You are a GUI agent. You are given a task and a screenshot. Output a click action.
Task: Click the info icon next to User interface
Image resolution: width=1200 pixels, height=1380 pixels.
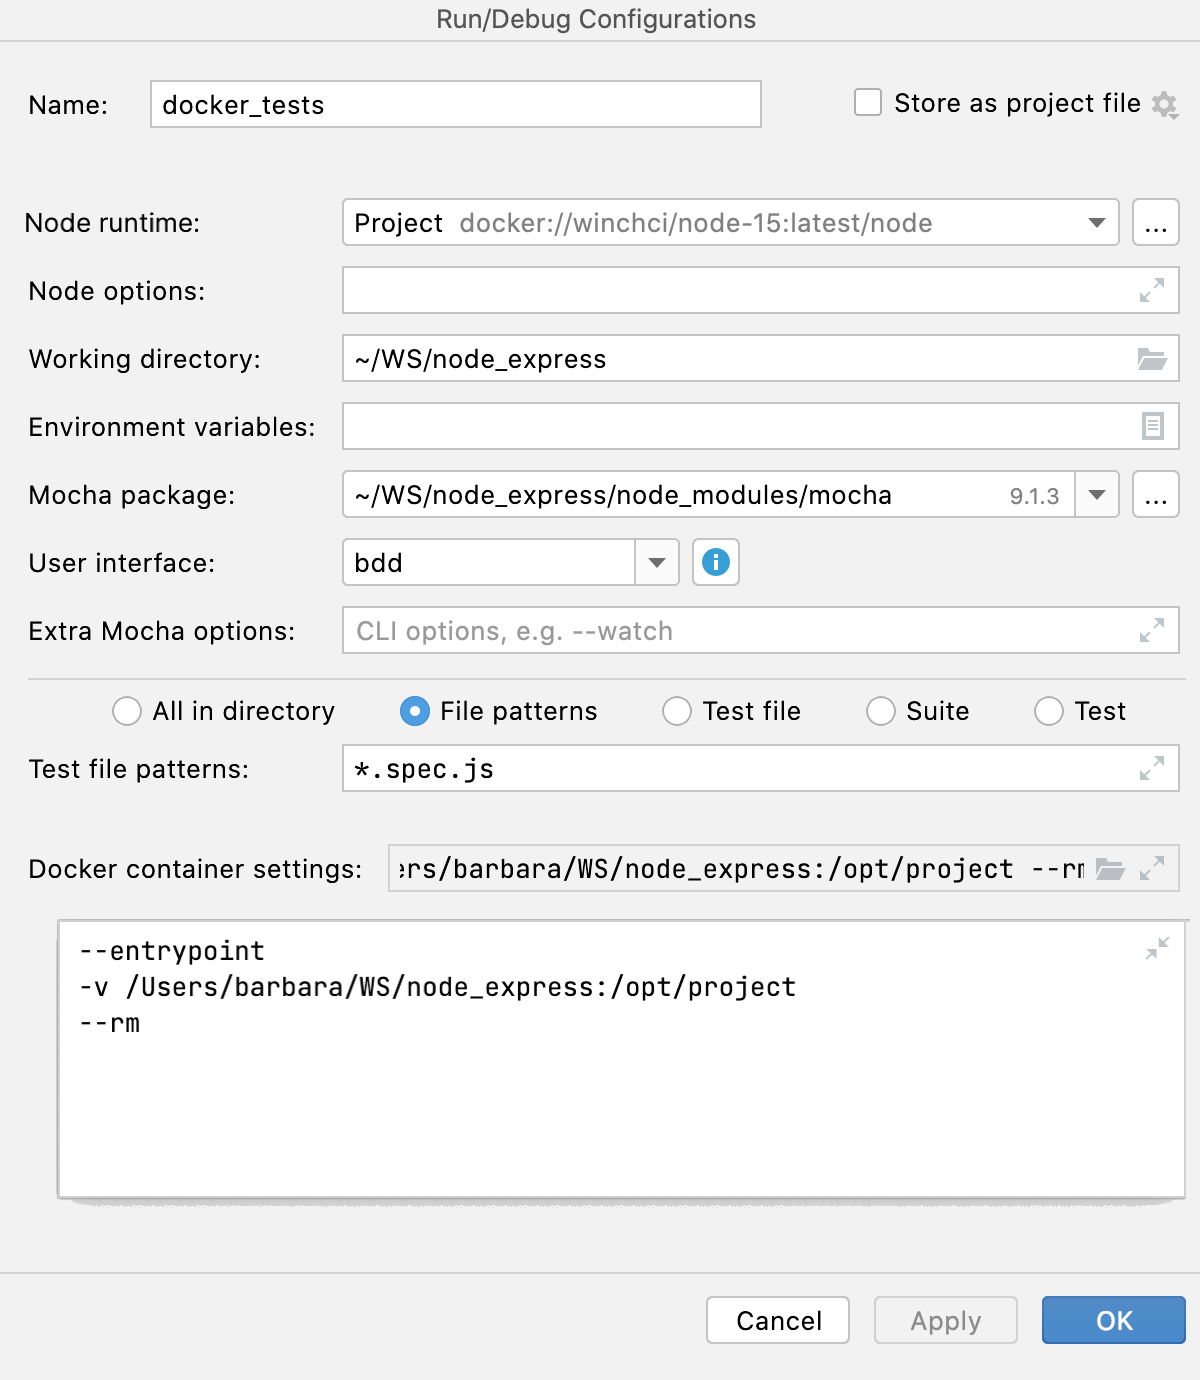[715, 562]
